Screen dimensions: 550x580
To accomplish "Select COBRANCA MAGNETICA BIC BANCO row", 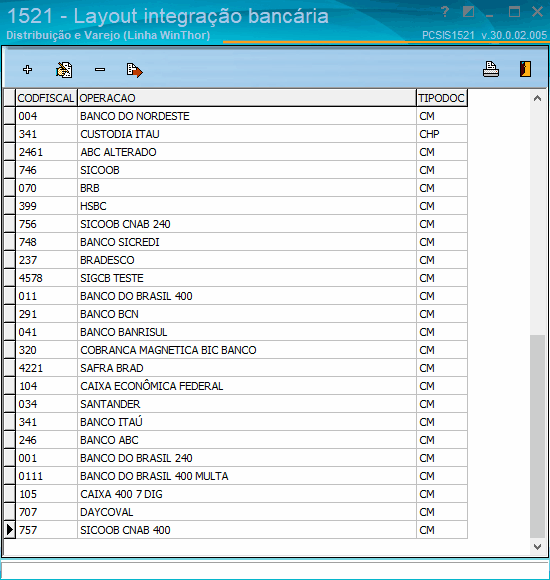I will pos(236,350).
